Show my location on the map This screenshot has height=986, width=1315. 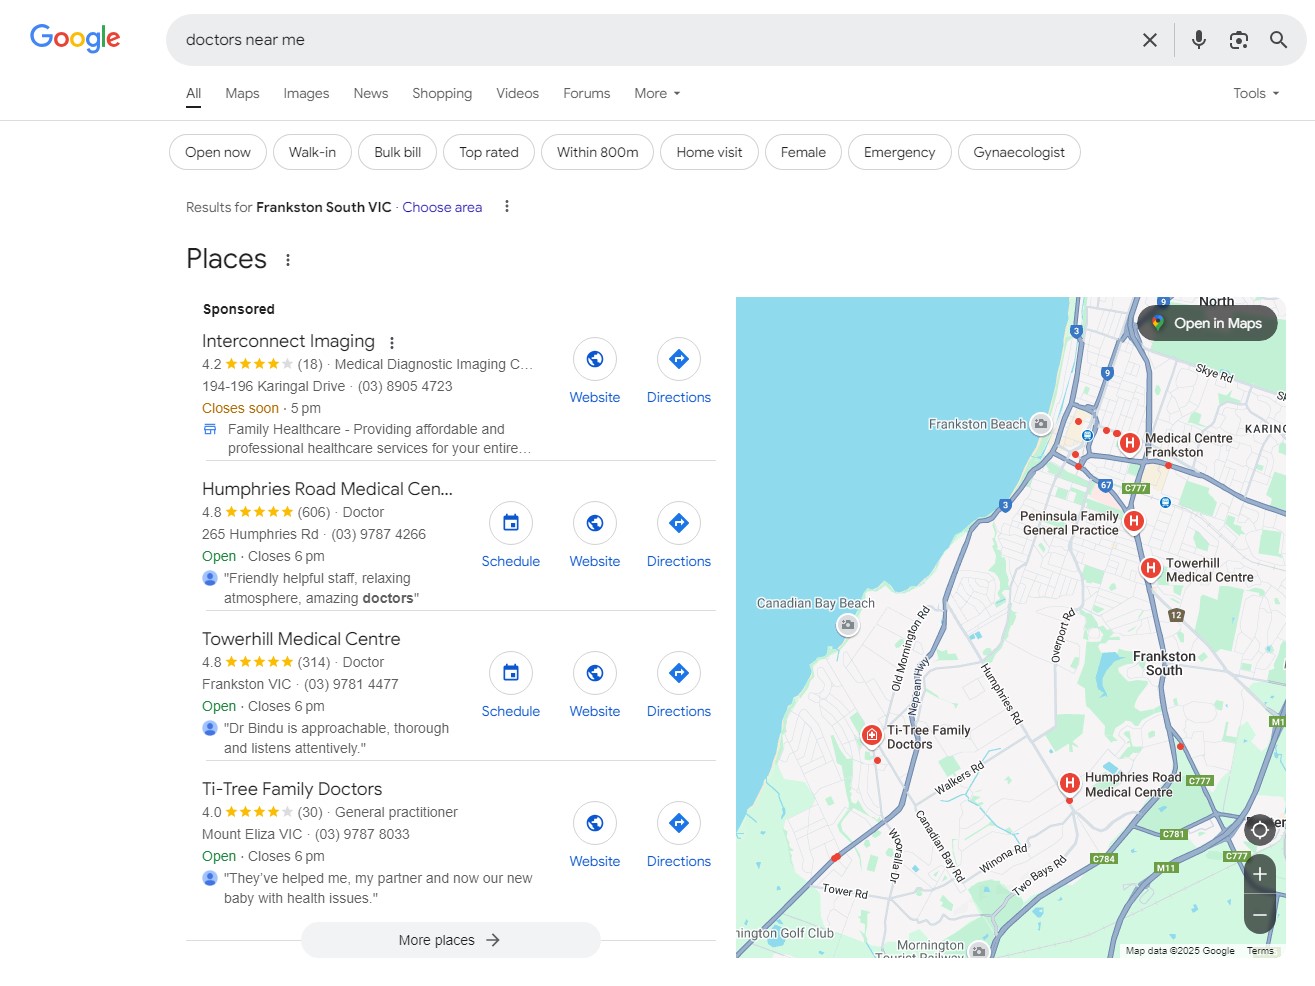coord(1259,830)
